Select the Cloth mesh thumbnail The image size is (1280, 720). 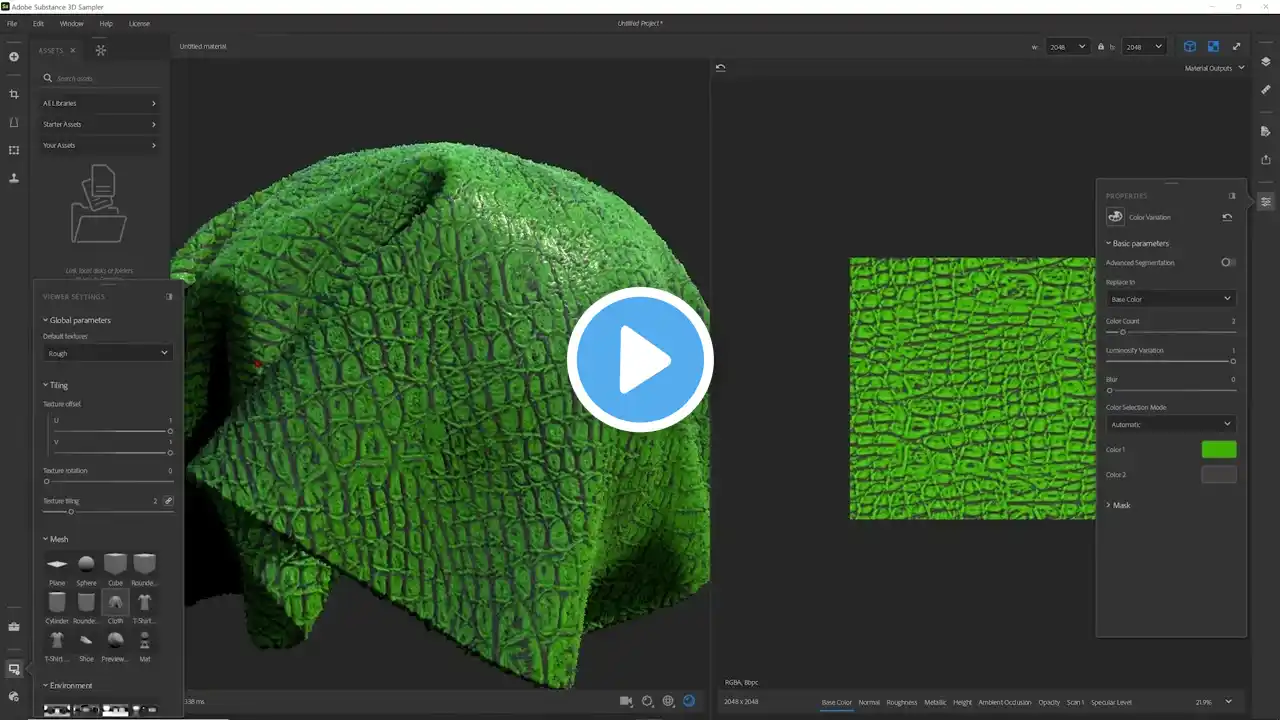coord(116,601)
